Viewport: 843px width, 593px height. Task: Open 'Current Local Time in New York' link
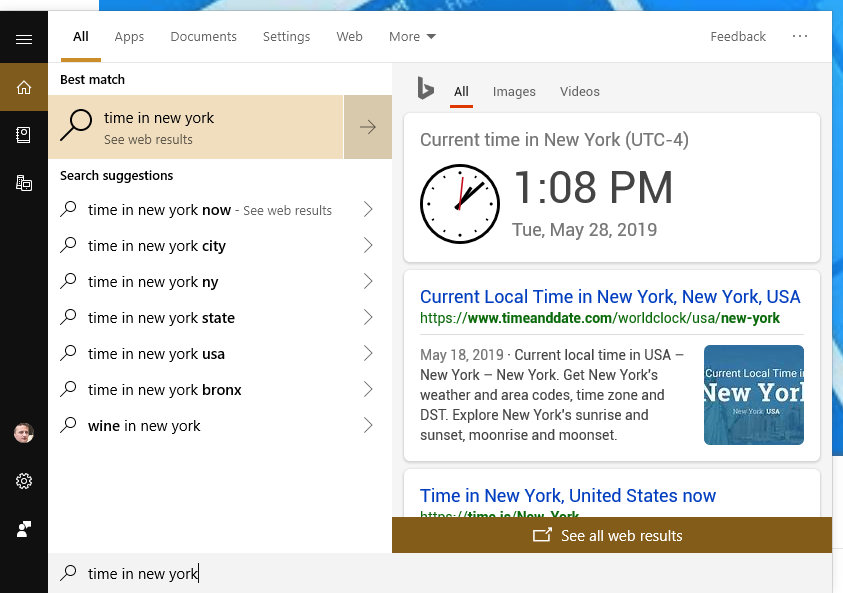click(610, 297)
